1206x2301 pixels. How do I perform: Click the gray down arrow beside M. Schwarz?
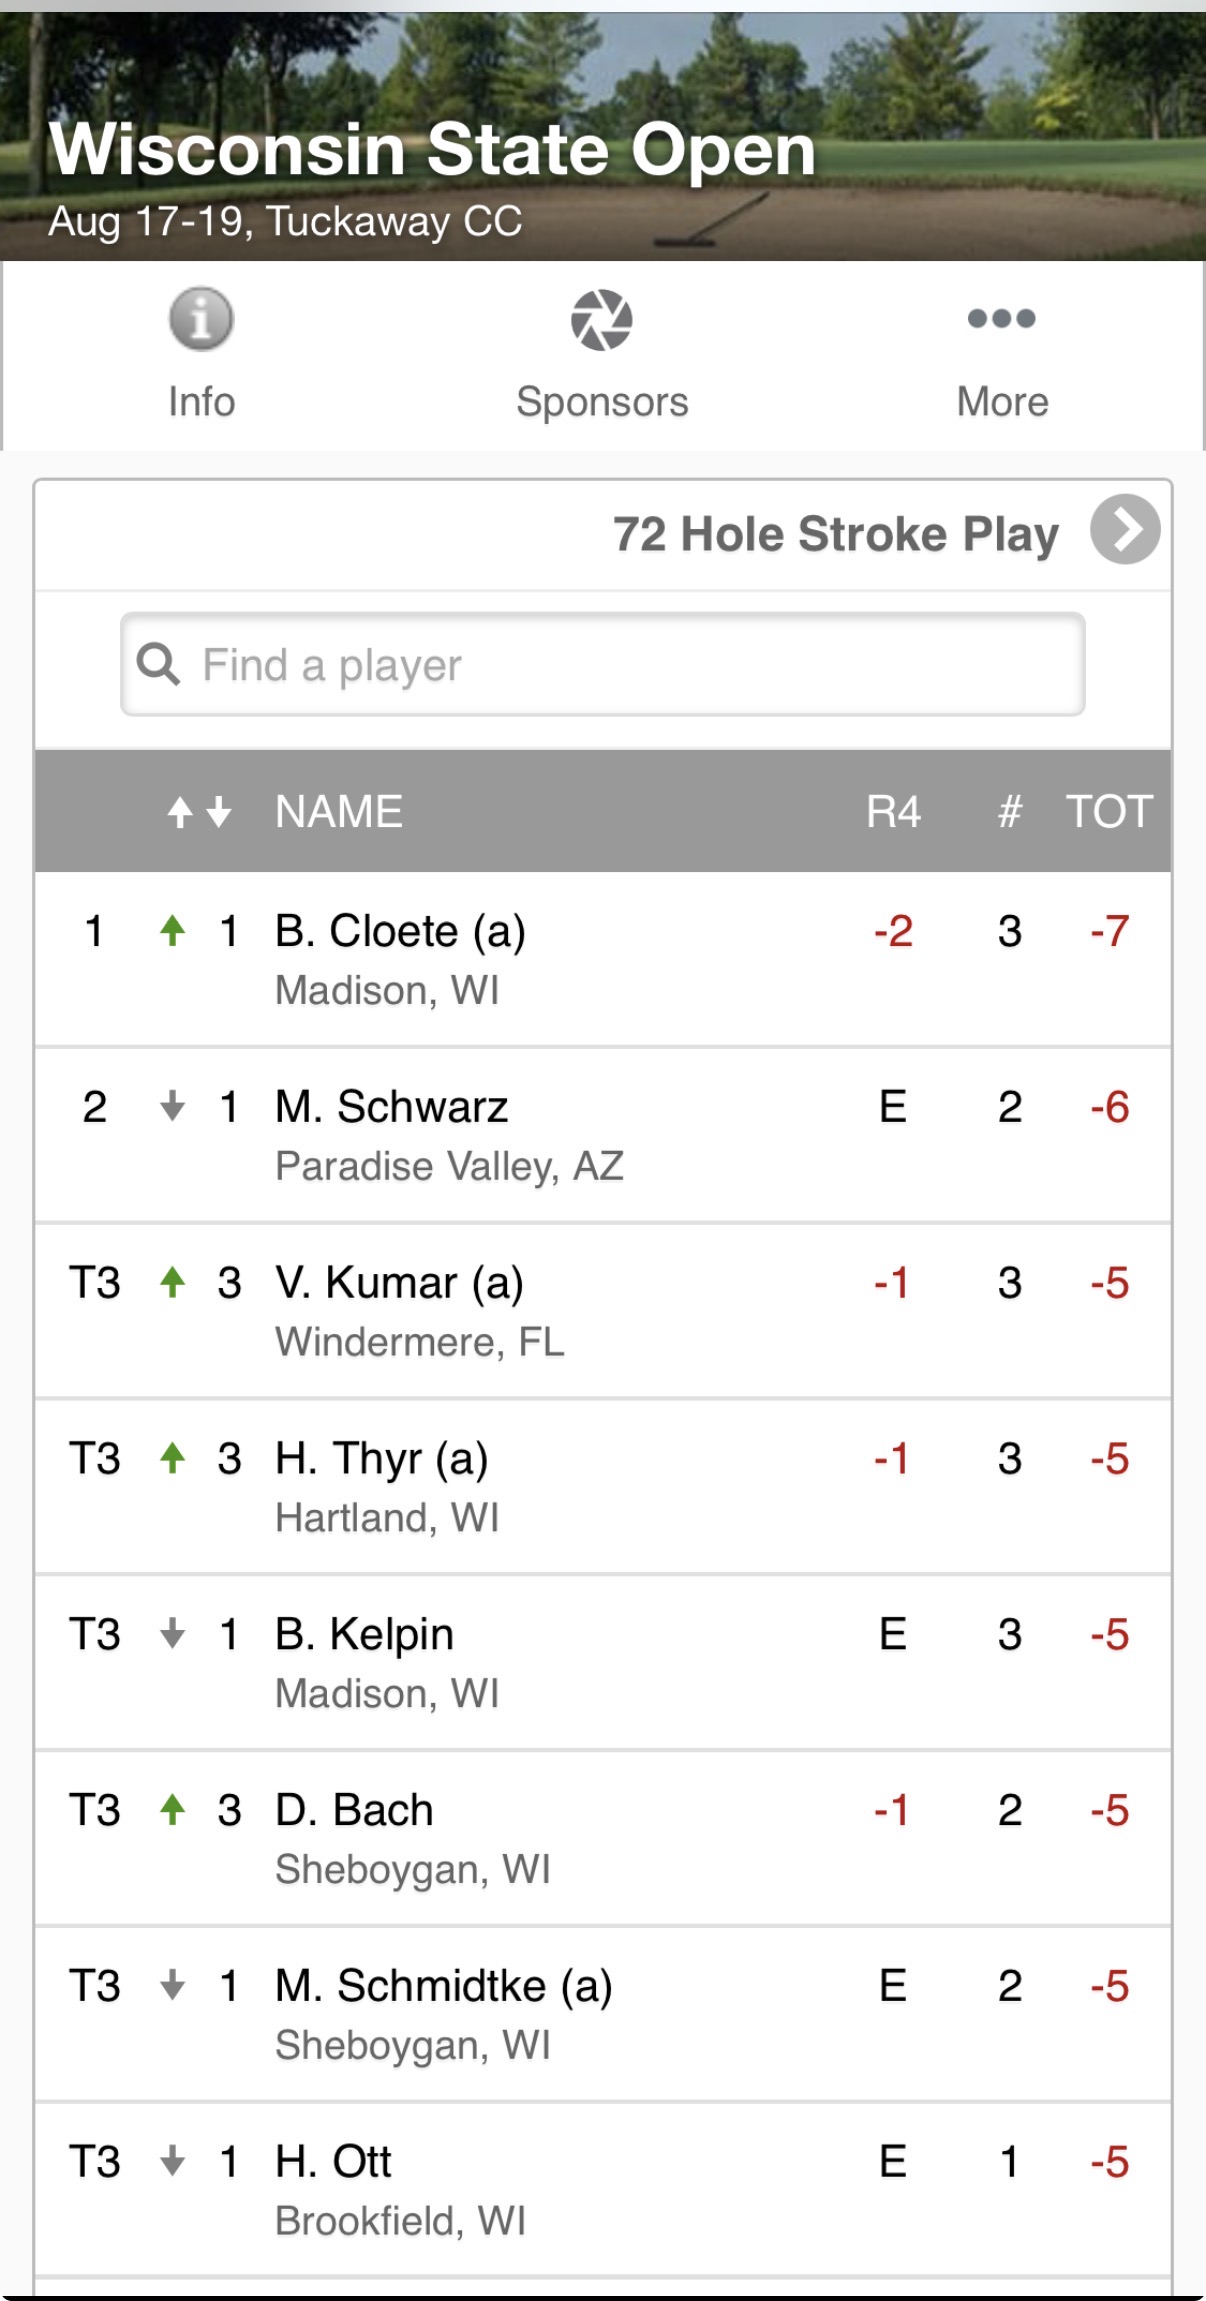173,1106
